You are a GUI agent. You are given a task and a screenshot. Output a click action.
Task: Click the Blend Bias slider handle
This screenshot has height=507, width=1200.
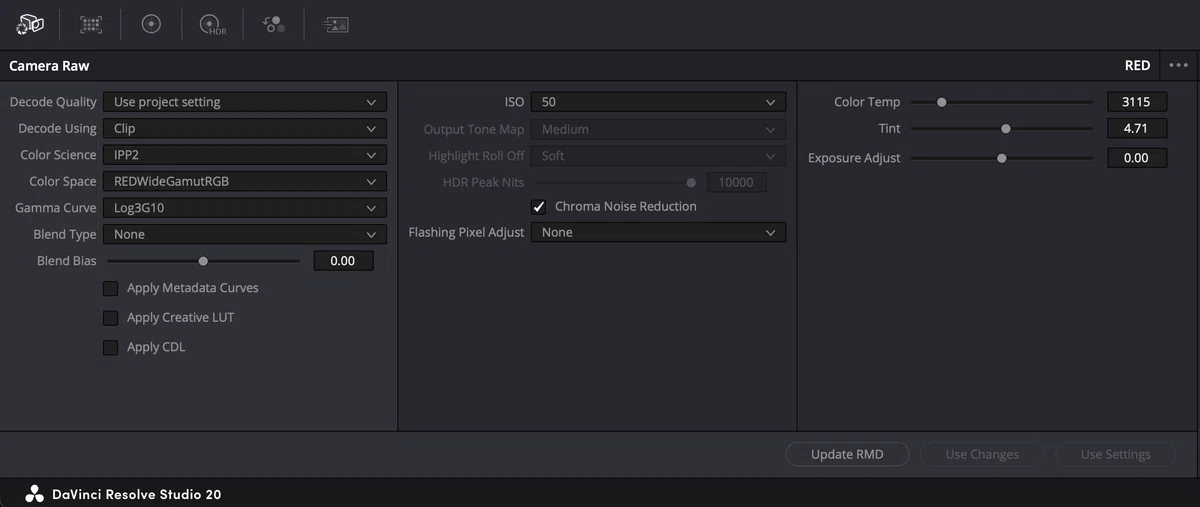coord(203,261)
